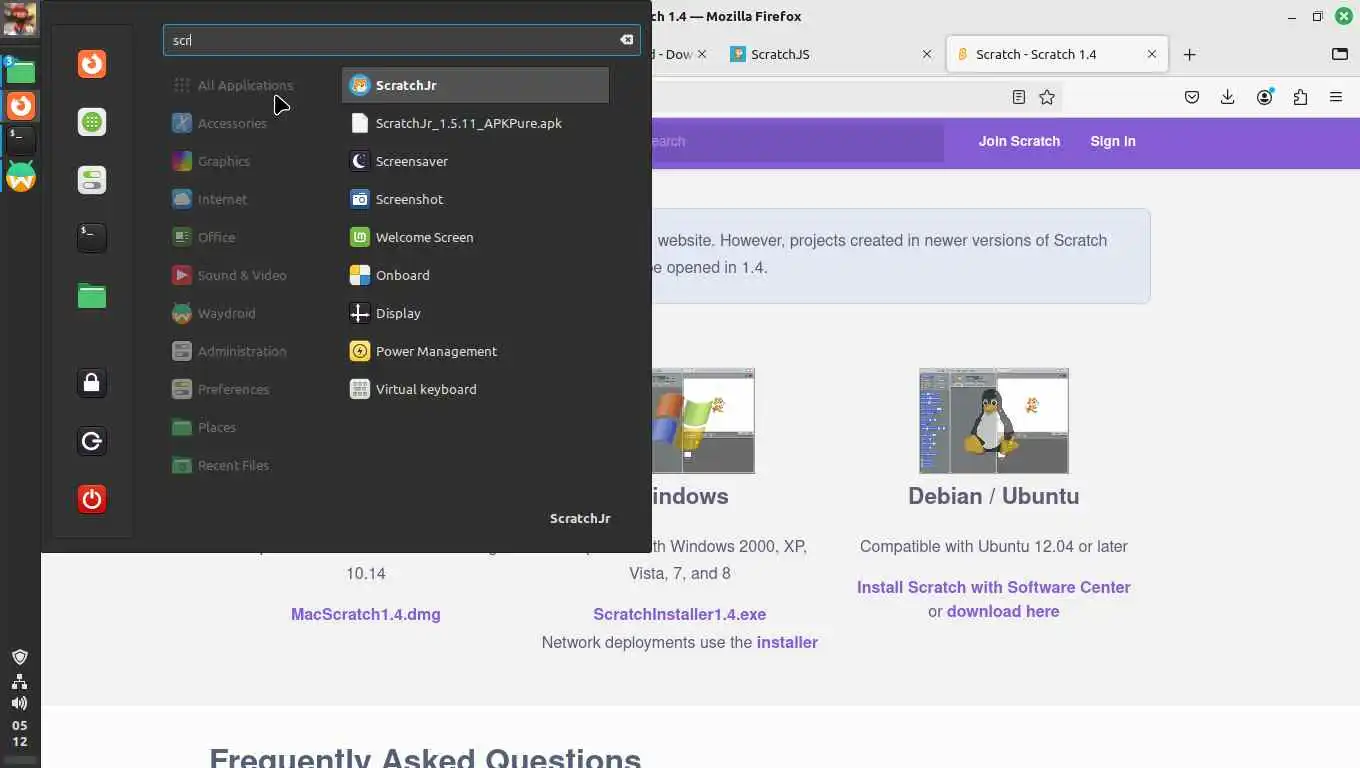
Task: Clear the menu search field
Action: 626,40
